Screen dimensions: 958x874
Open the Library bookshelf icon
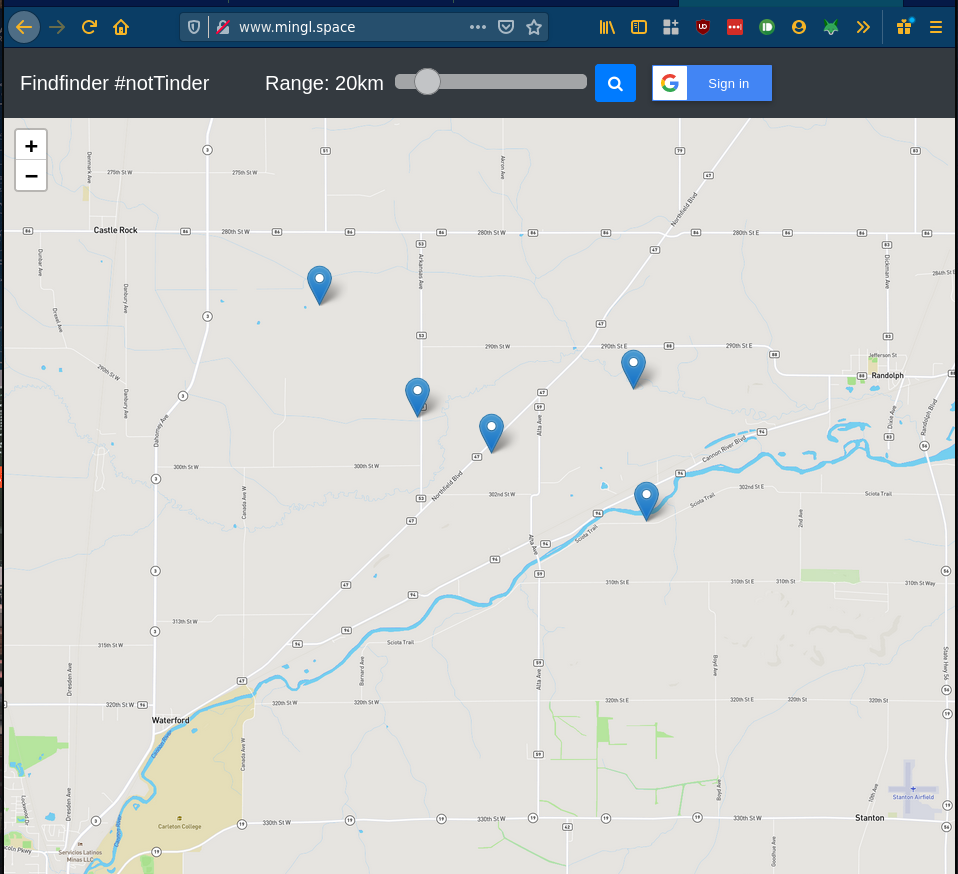(607, 27)
